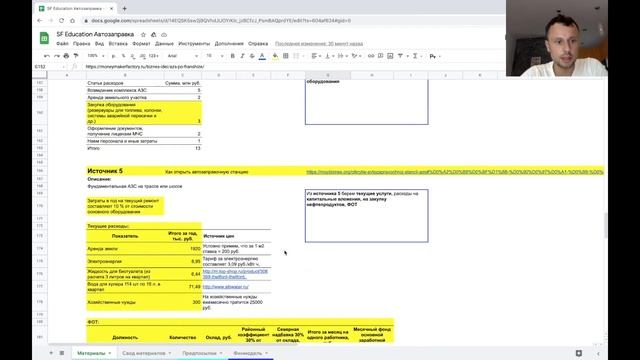Open the font size dropdown
The height and width of the screenshot is (360, 640).
(x=214, y=56)
